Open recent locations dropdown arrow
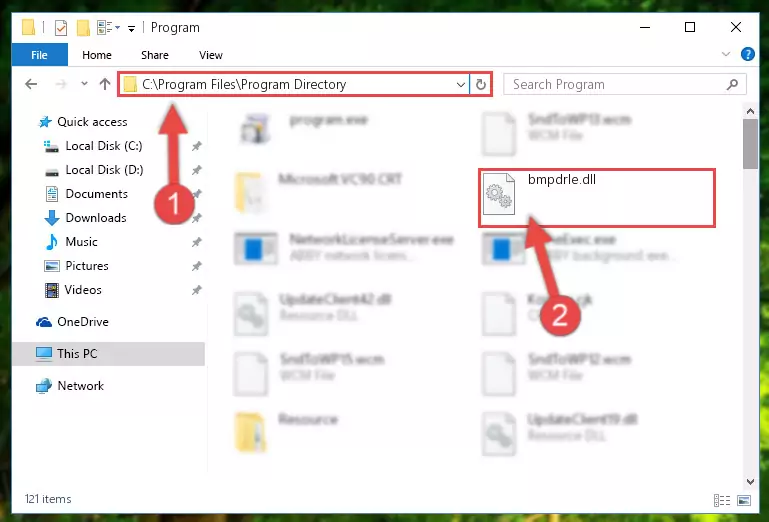 [84, 84]
